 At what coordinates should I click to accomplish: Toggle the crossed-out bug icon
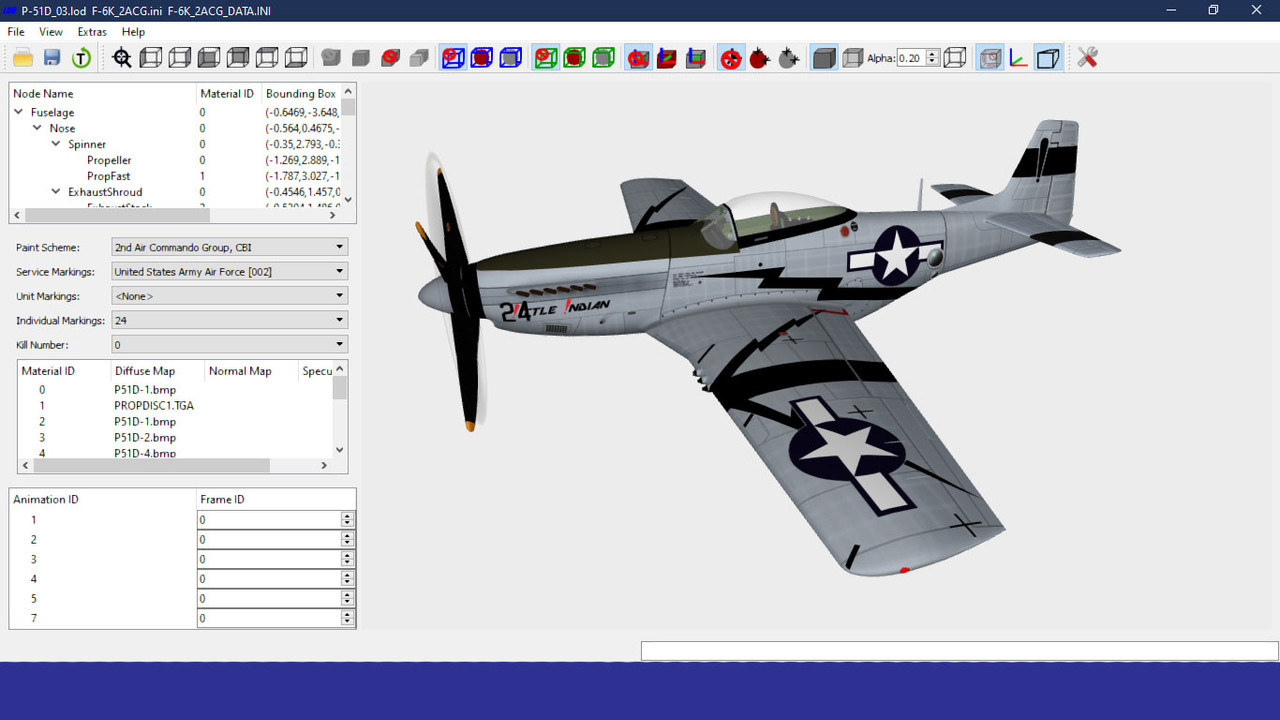(731, 58)
